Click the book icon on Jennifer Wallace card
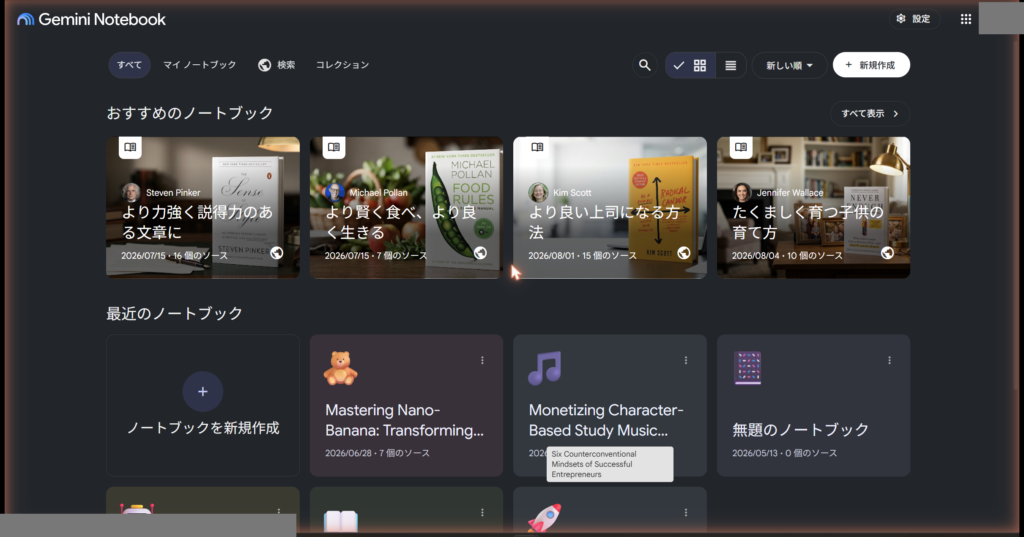This screenshot has width=1024, height=537. (741, 147)
